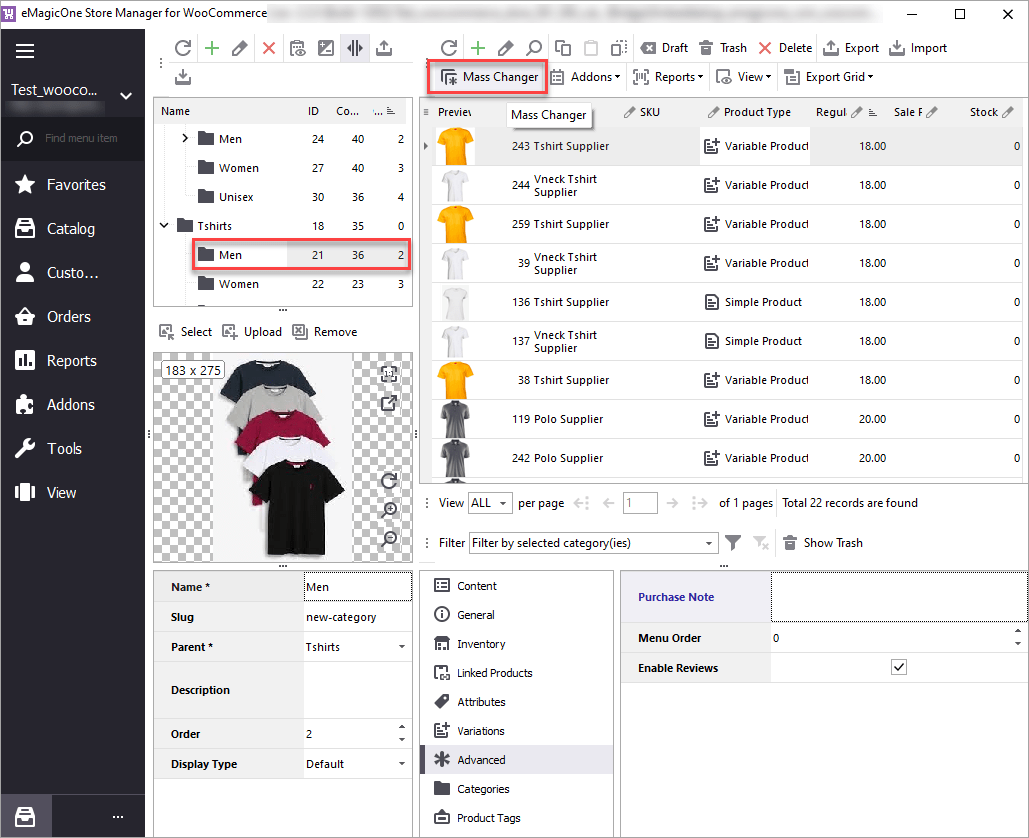Click the hamburger menu icon in sidebar
Image resolution: width=1029 pixels, height=838 pixels.
coord(25,51)
